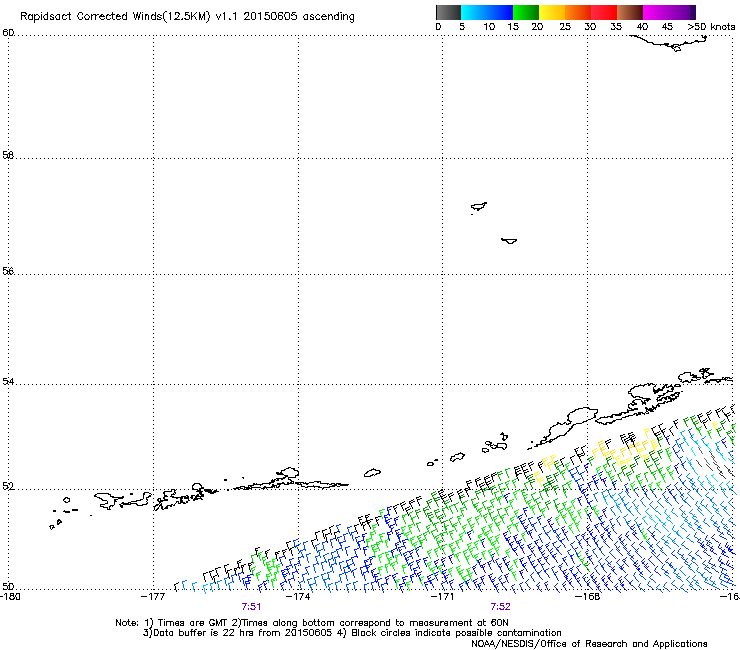The height and width of the screenshot is (650, 740).
Task: Click the latitude label '52'
Action: pos(8,486)
